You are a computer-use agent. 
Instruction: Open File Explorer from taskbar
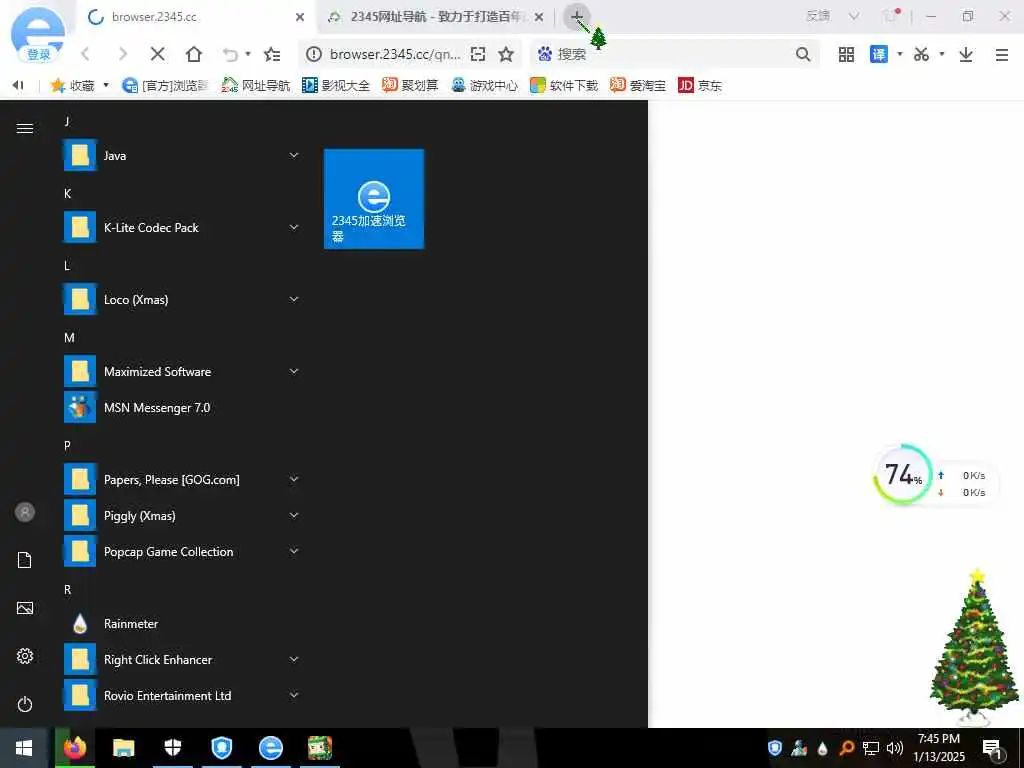(123, 748)
